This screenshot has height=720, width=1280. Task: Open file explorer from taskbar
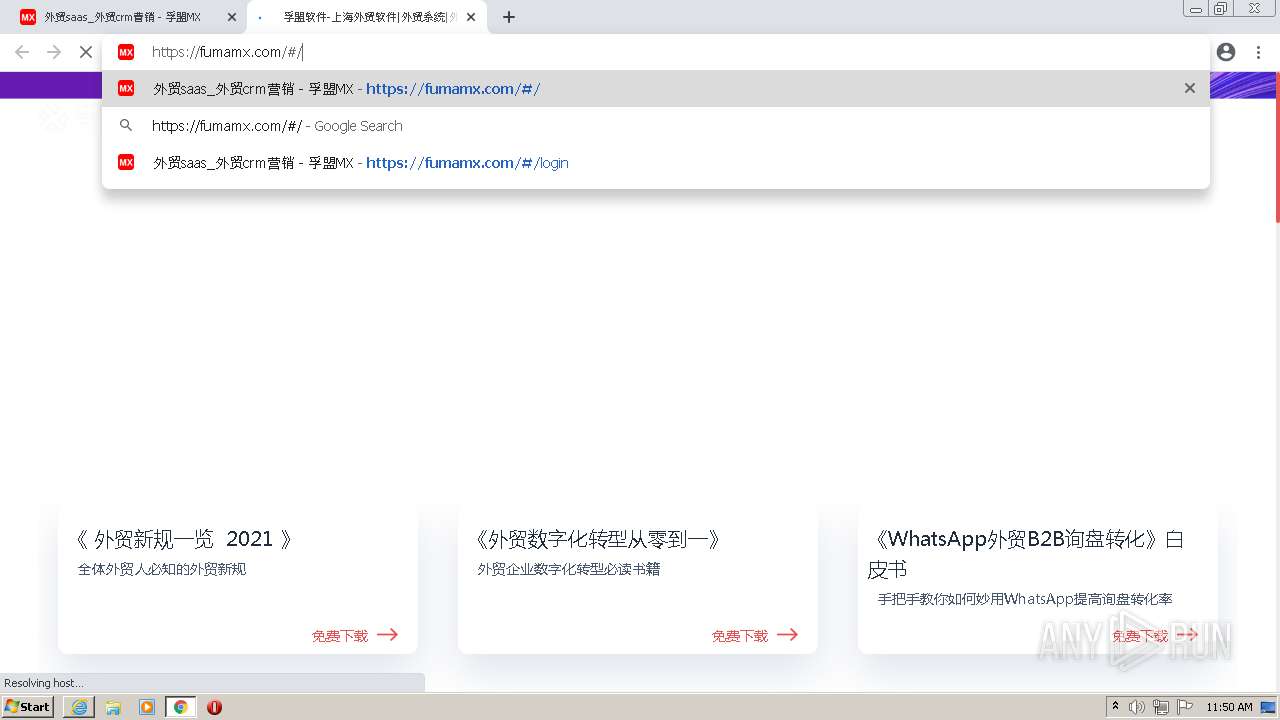click(x=113, y=707)
